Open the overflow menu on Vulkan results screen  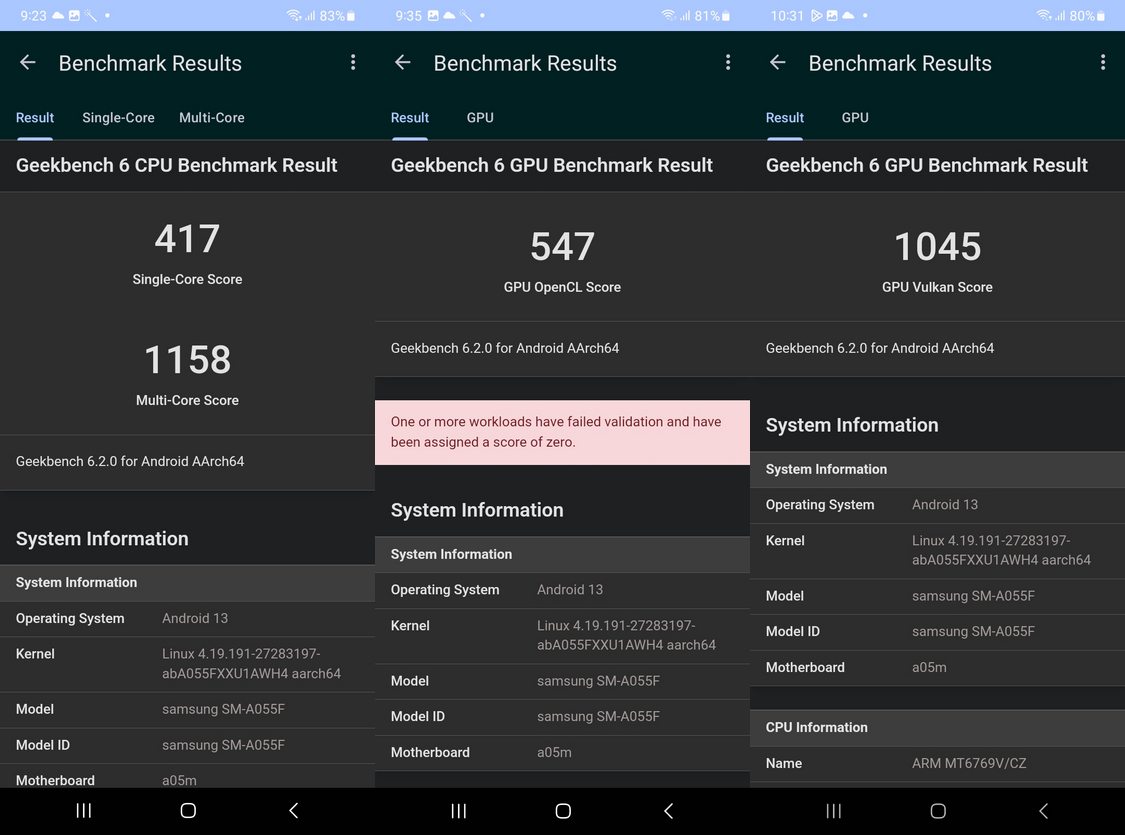(x=1103, y=62)
